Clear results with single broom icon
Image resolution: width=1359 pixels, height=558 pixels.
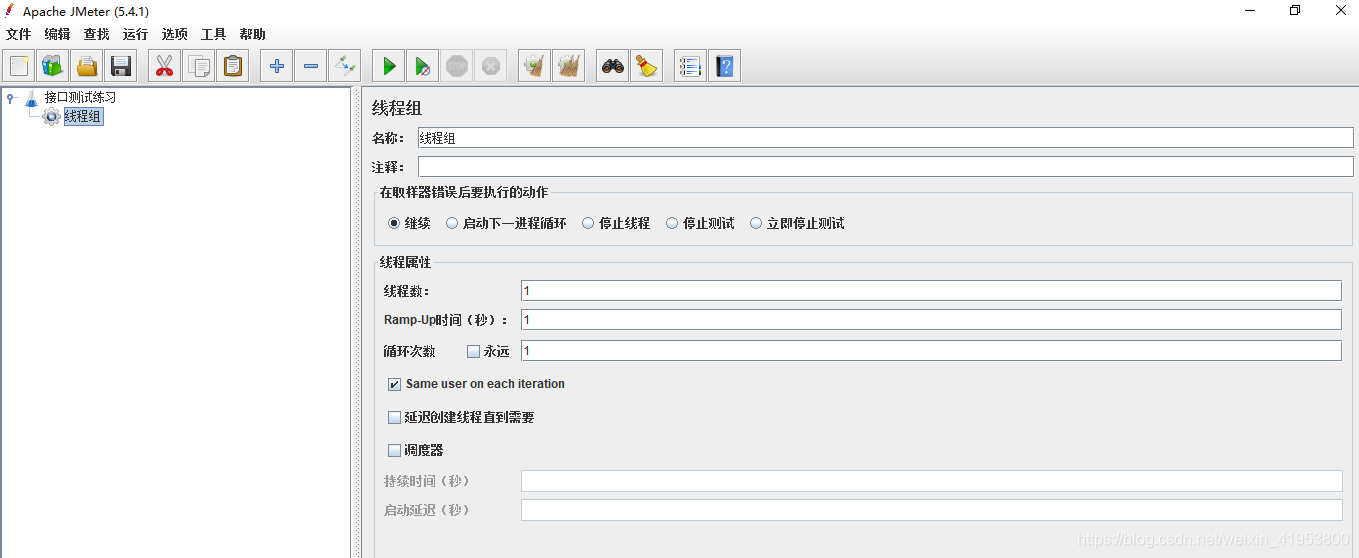click(535, 66)
